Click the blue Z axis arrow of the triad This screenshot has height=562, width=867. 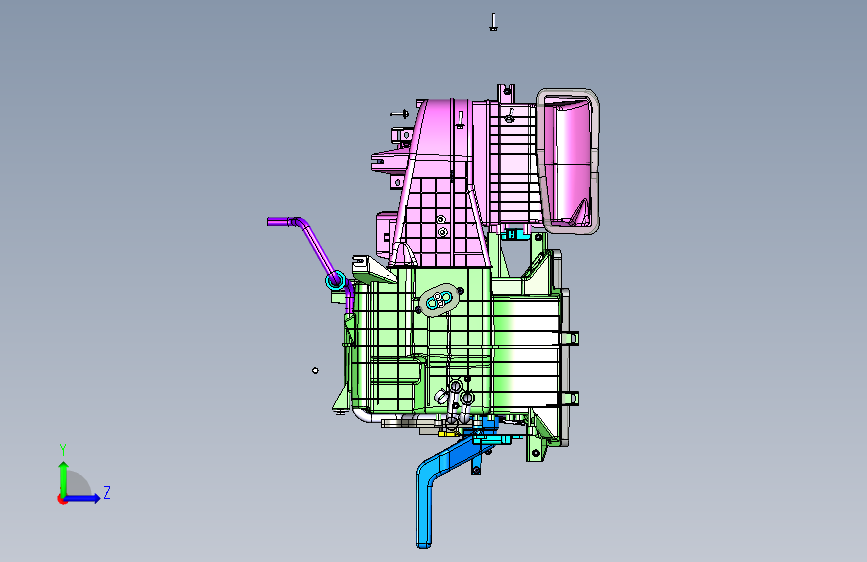83,498
